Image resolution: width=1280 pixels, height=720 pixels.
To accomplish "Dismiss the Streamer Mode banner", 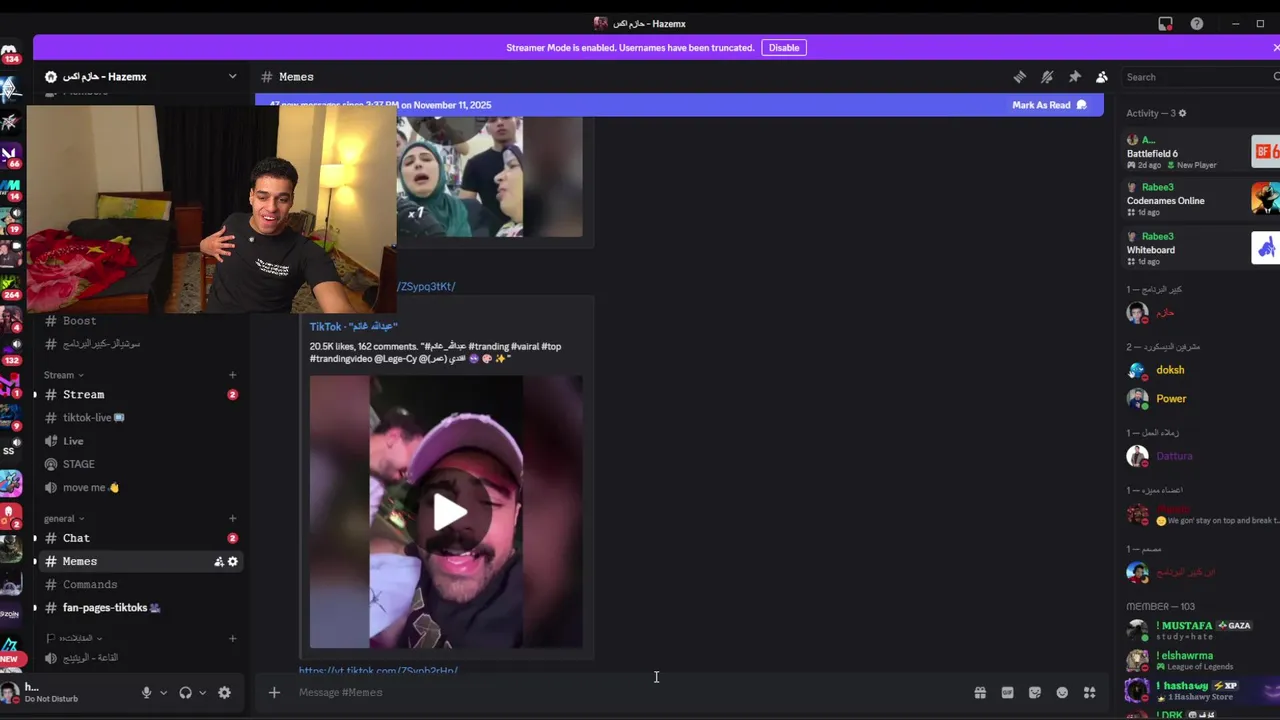I will point(1275,47).
